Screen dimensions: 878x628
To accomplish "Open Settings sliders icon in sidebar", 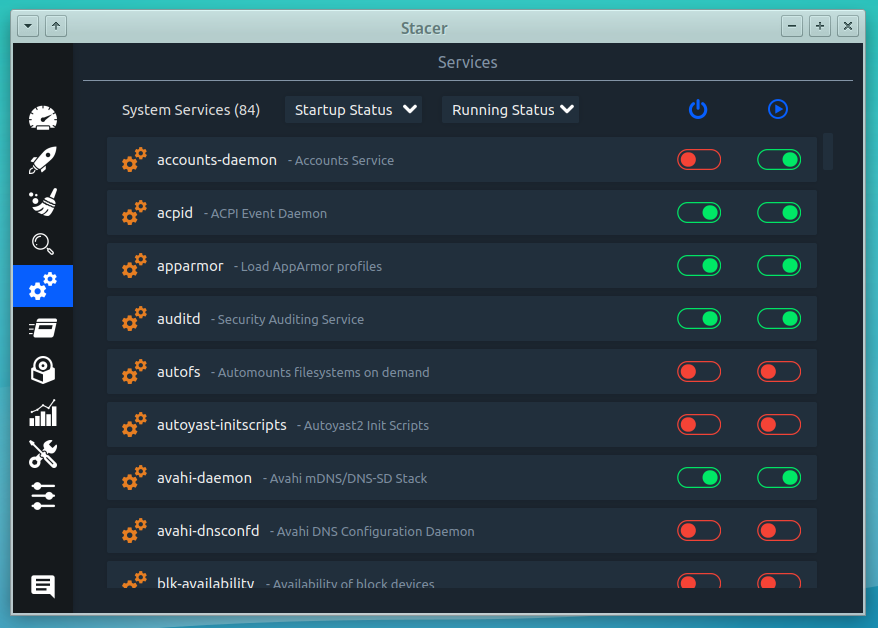I will pyautogui.click(x=43, y=496).
